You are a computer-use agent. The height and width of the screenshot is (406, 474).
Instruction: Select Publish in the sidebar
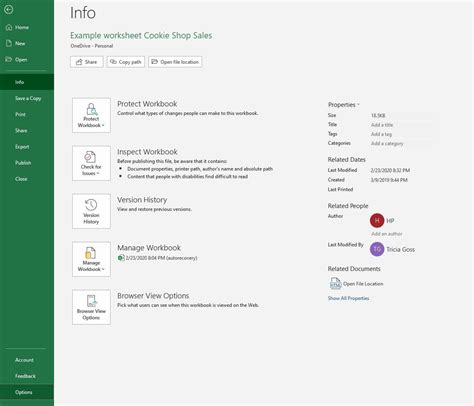pos(27,163)
